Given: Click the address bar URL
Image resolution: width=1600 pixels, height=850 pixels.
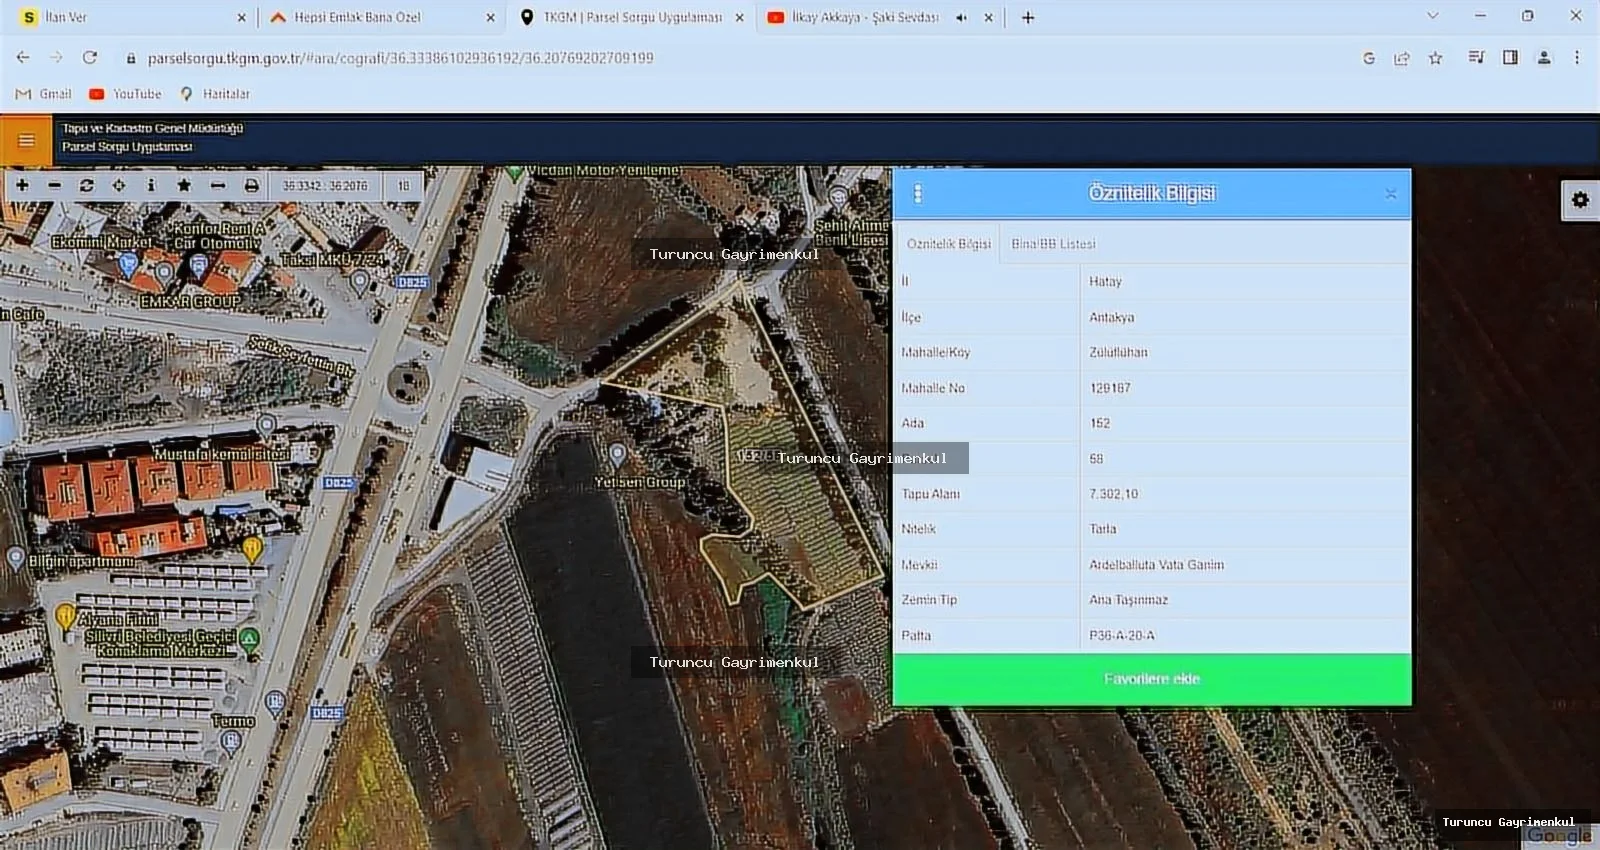Looking at the screenshot, I should (x=400, y=58).
